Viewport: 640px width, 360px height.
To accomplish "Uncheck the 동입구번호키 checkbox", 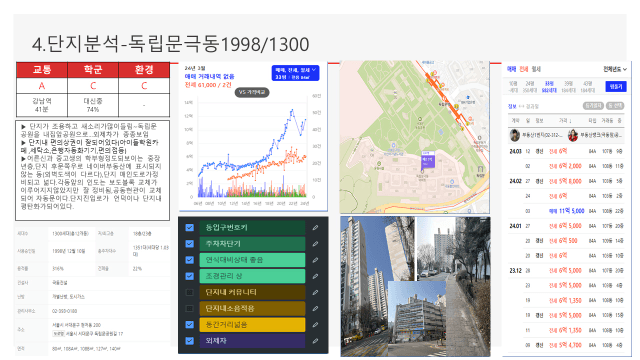I will click(189, 228).
